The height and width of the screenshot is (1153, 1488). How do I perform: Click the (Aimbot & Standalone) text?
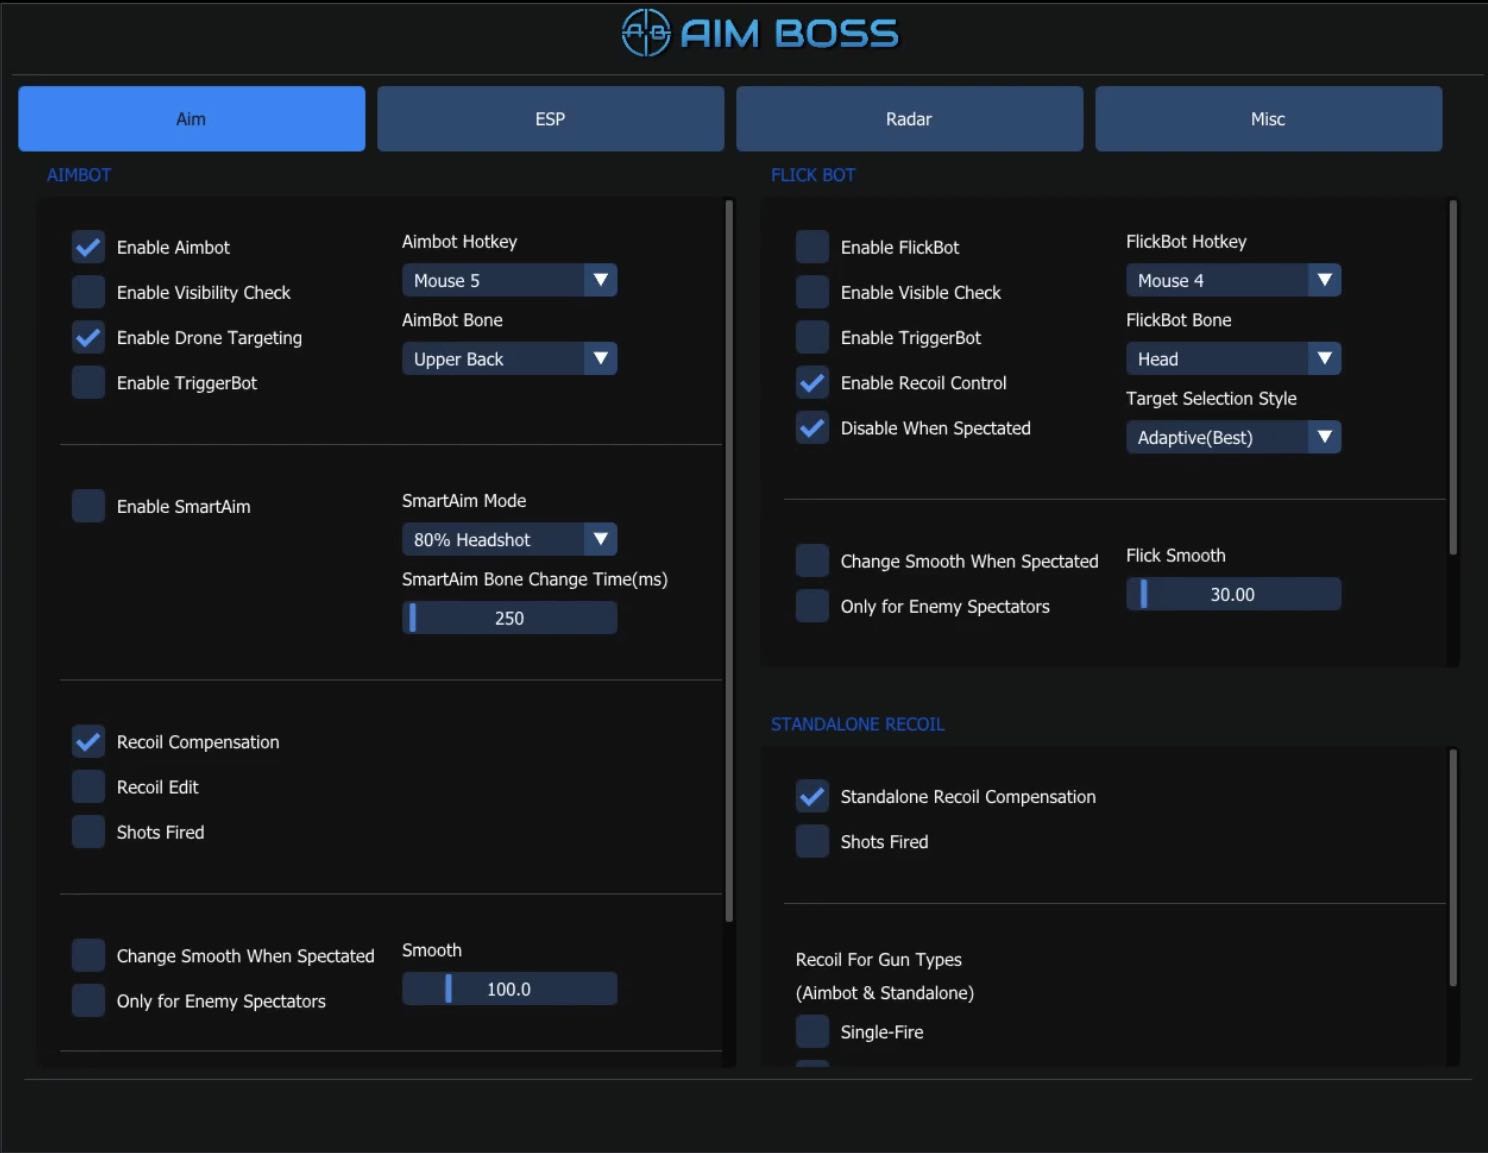(885, 993)
